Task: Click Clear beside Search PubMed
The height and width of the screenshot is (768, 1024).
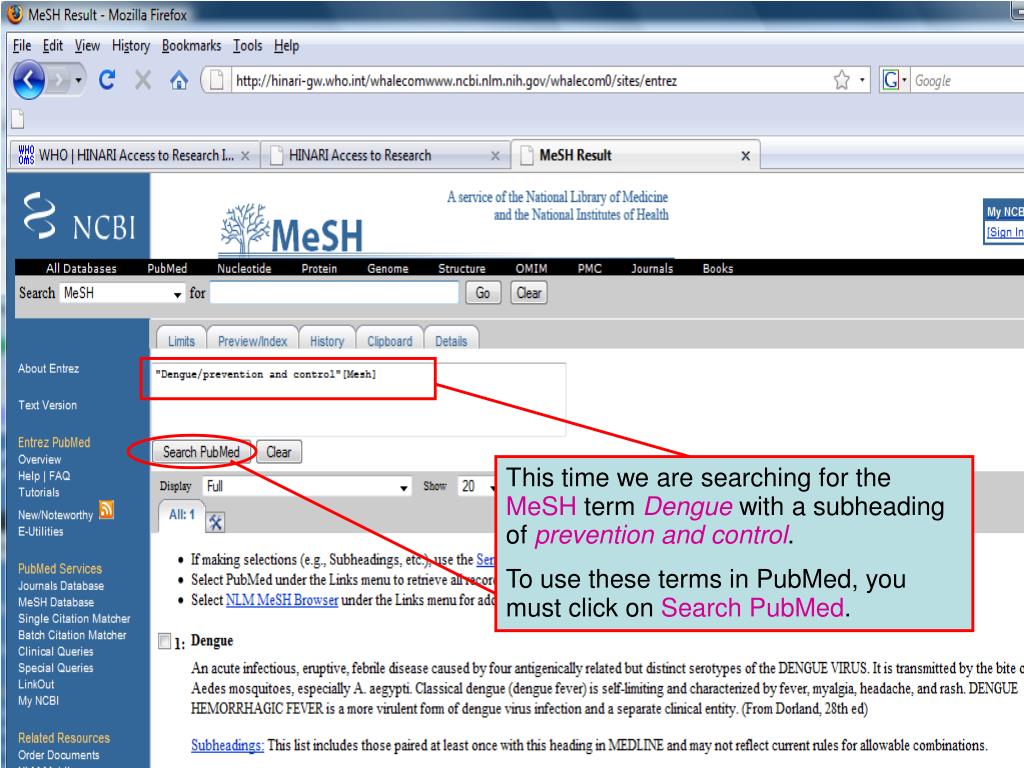Action: click(279, 452)
